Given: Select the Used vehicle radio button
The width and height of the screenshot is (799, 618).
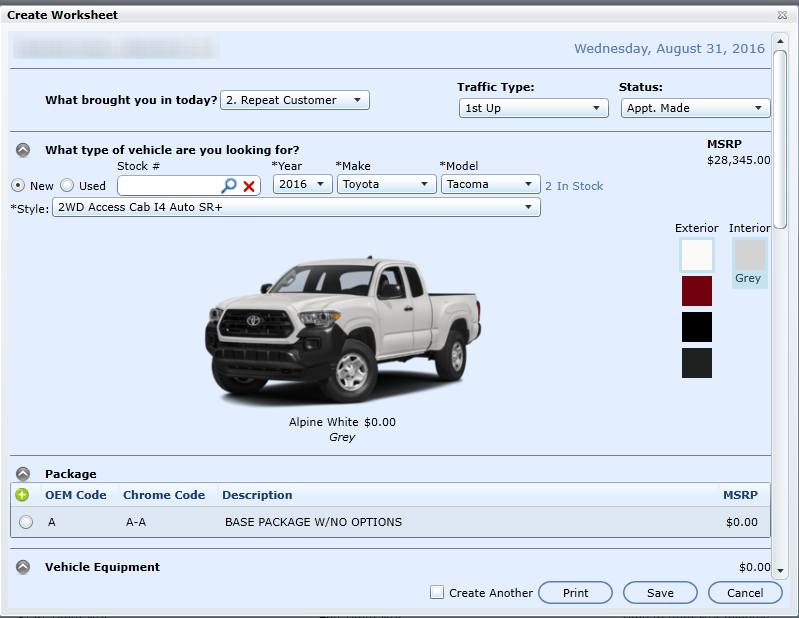Looking at the screenshot, I should pyautogui.click(x=67, y=185).
